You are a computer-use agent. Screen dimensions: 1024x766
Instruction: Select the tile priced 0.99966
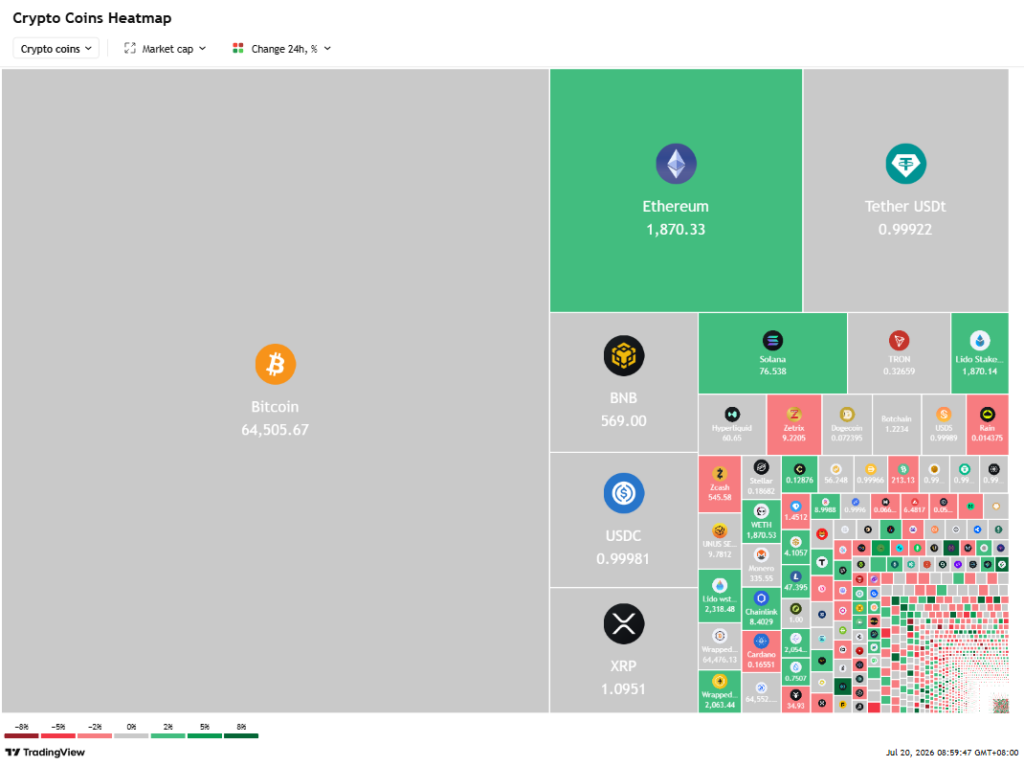click(871, 474)
